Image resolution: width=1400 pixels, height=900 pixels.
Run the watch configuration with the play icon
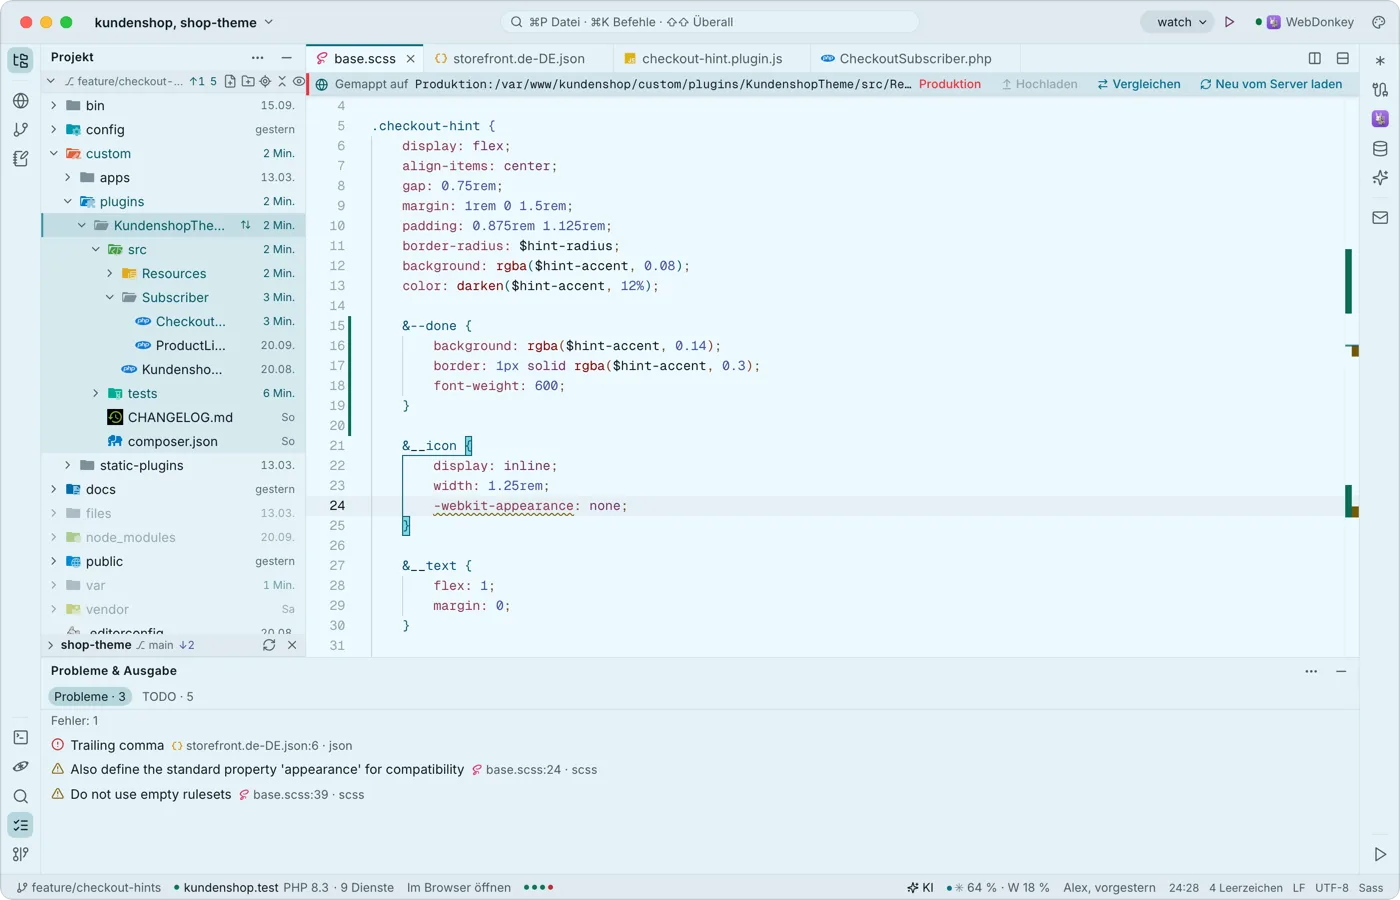(1230, 22)
